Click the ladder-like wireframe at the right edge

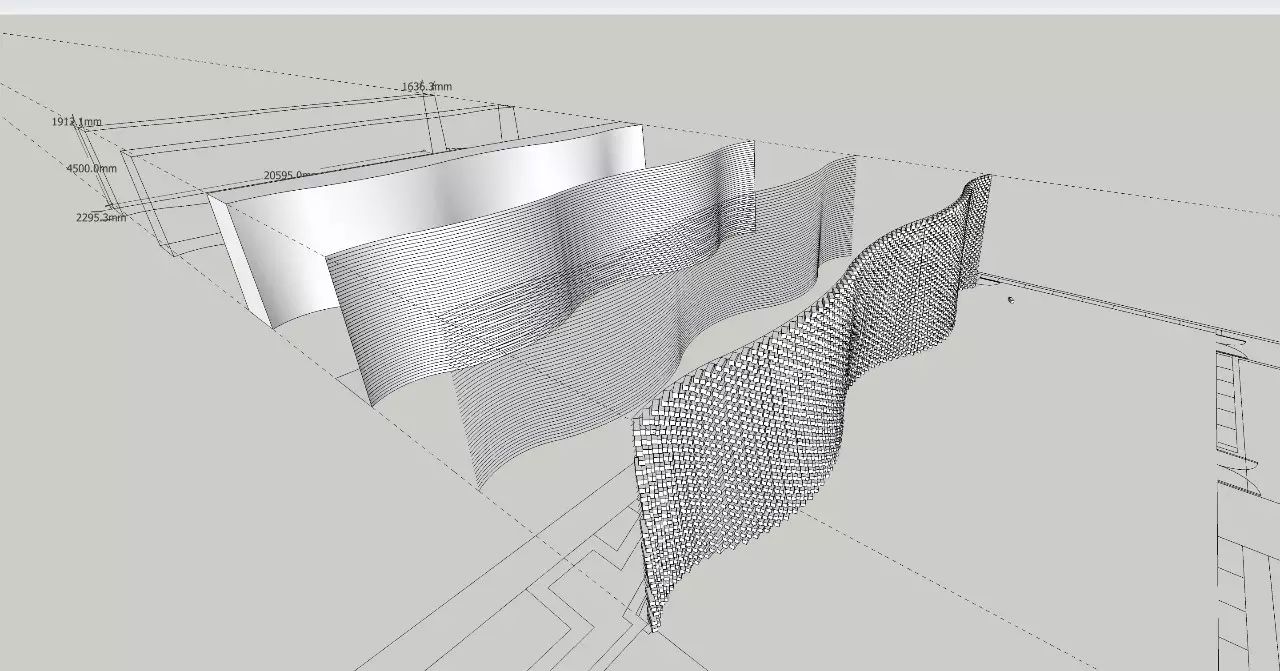coord(1228,400)
